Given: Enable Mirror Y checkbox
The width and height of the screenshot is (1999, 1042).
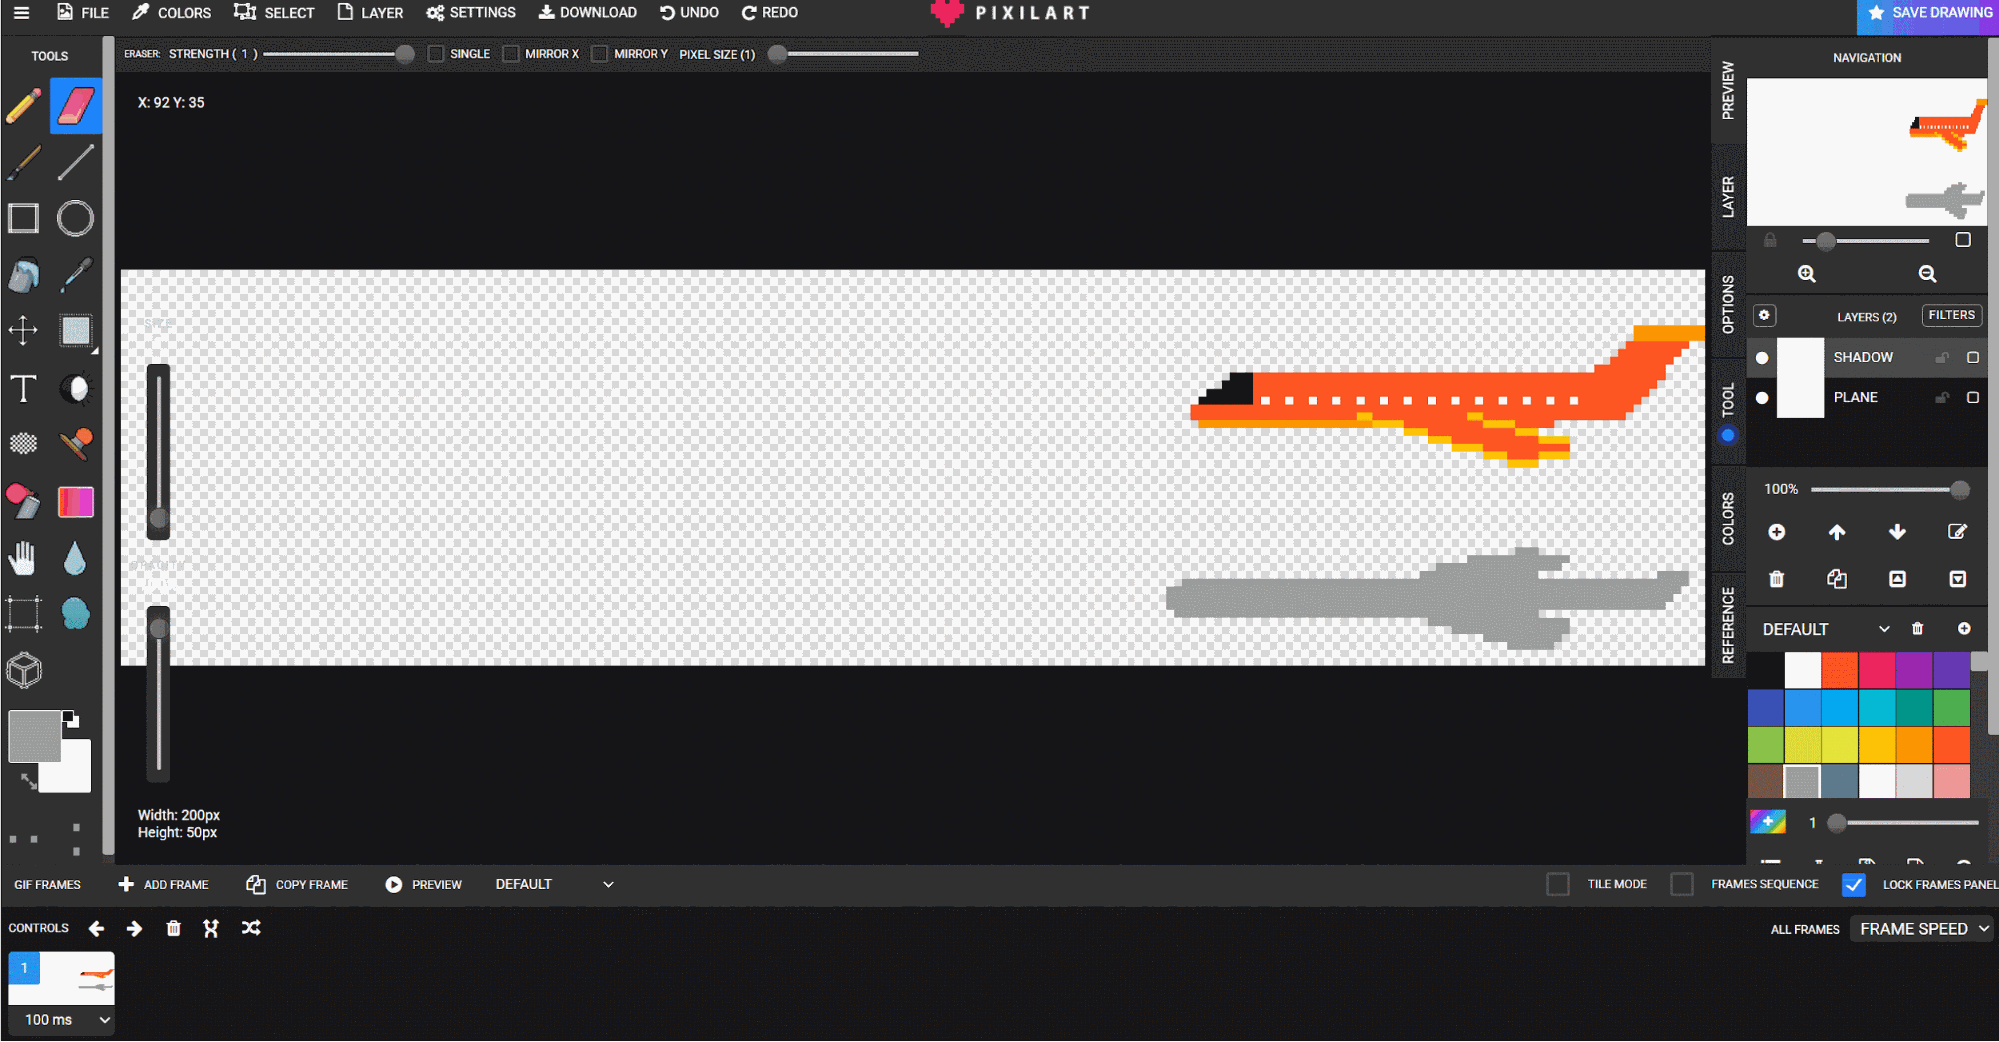Looking at the screenshot, I should pos(599,54).
